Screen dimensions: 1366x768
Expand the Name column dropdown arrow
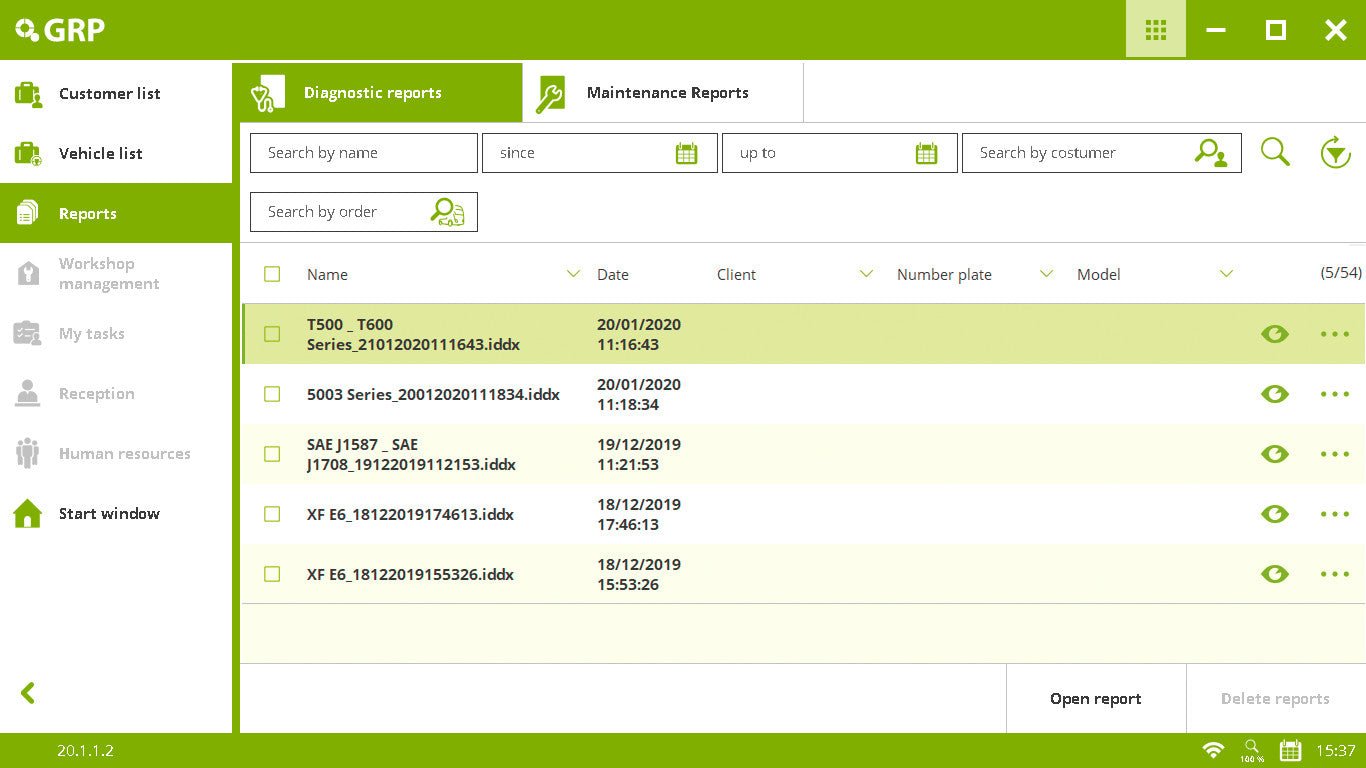coord(573,274)
